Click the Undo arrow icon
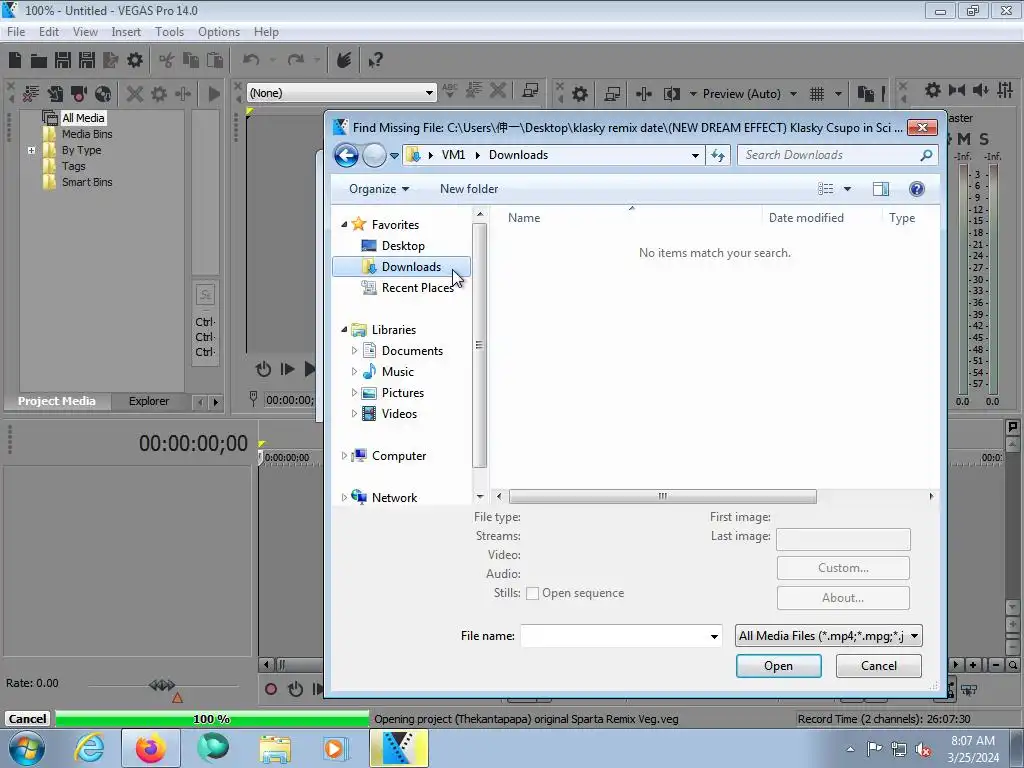The width and height of the screenshot is (1024, 768). click(251, 60)
